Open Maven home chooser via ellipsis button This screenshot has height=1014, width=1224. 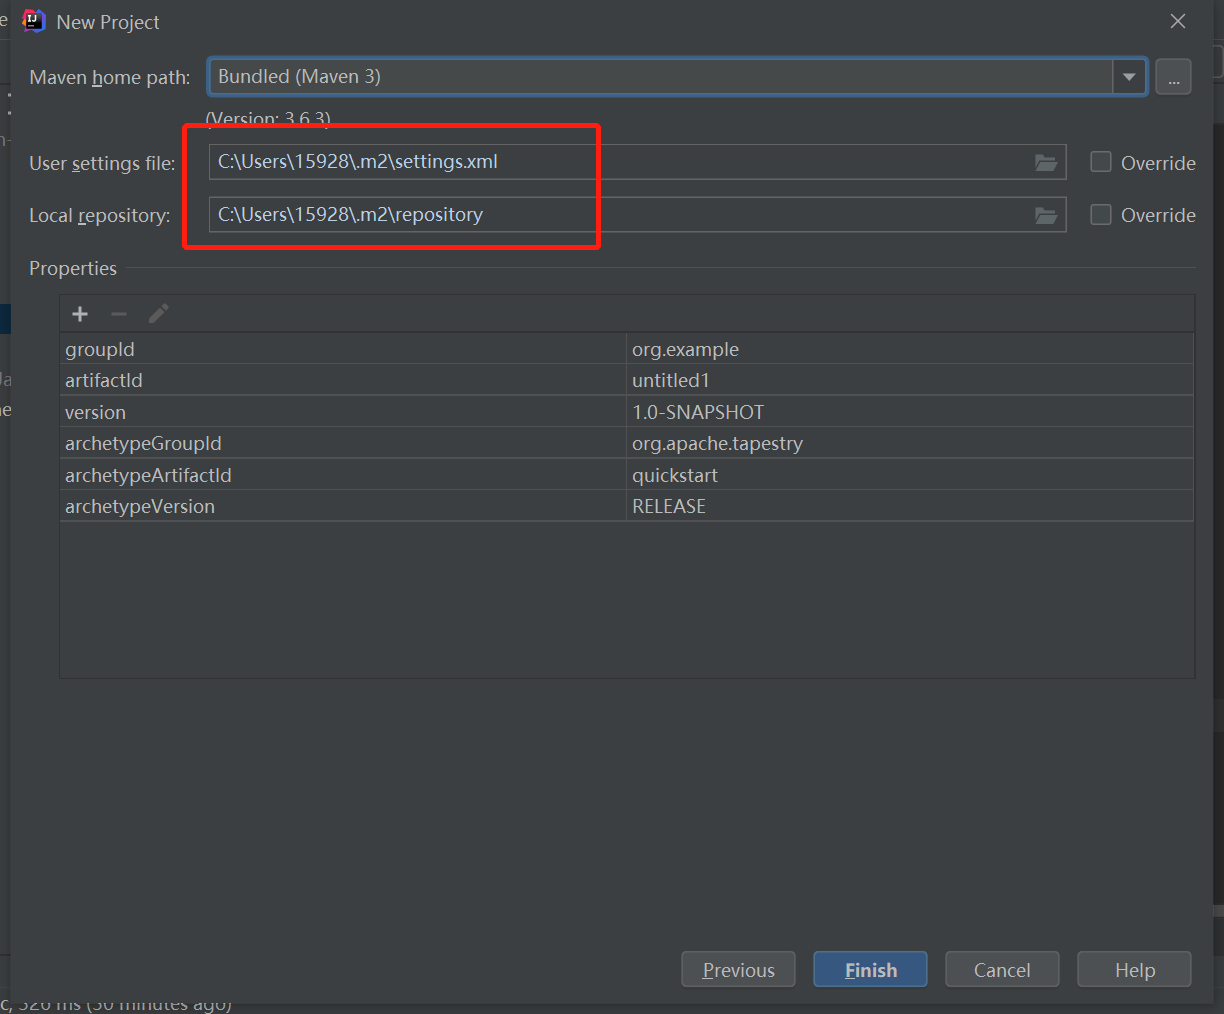click(x=1173, y=76)
